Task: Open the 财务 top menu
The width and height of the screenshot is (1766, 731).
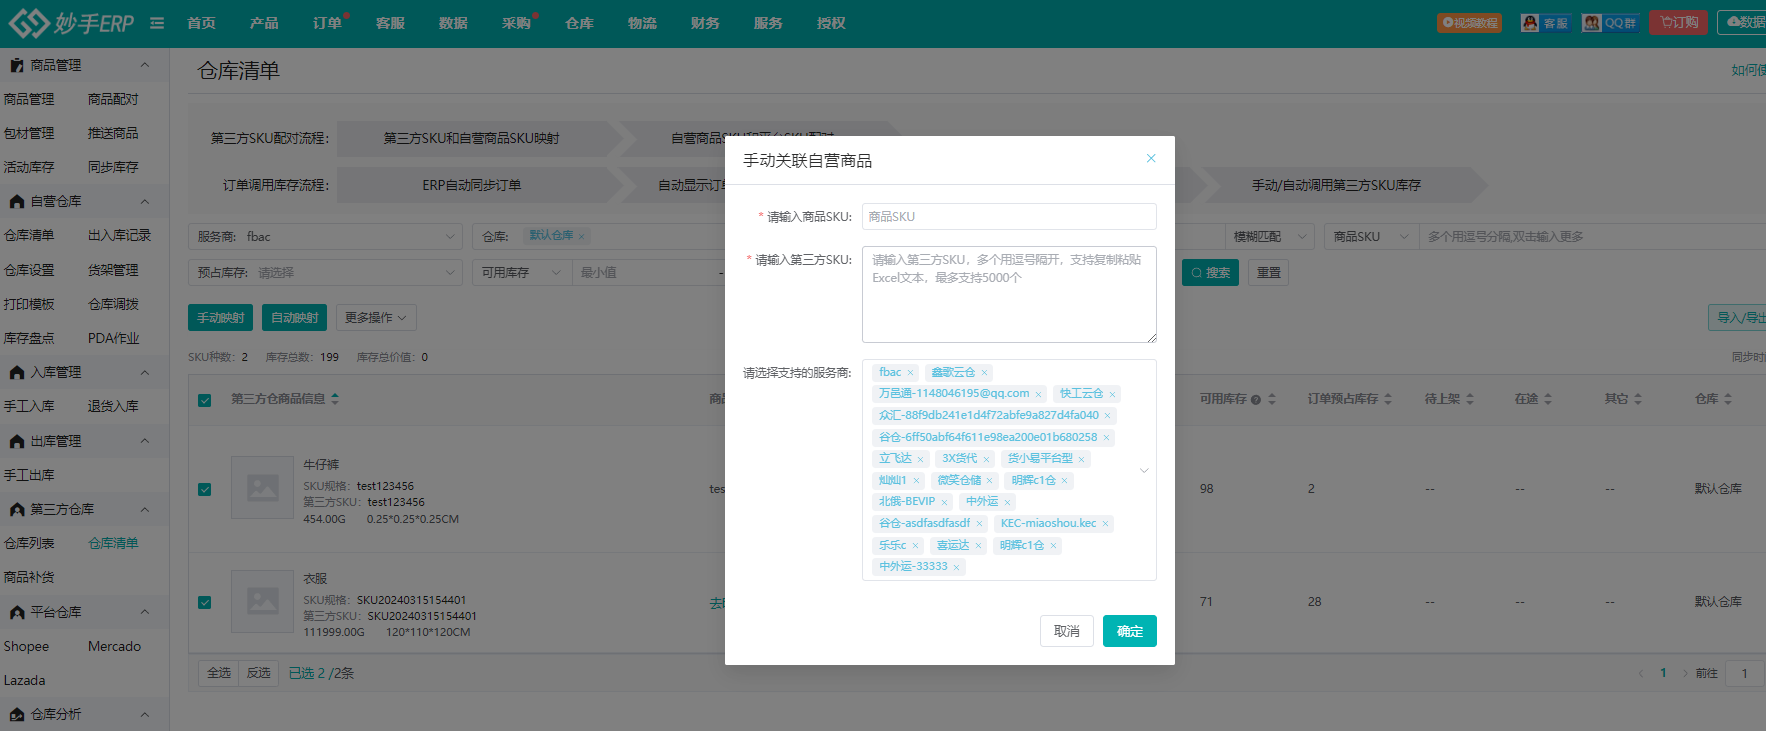Action: pos(705,23)
